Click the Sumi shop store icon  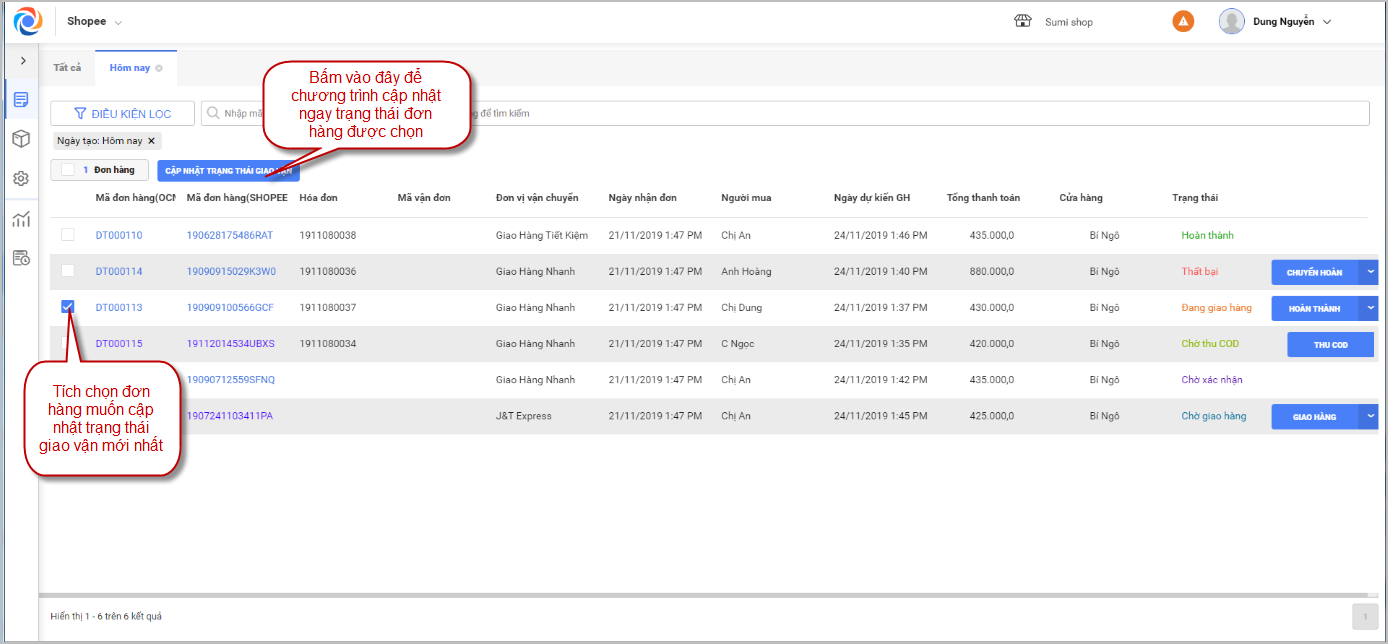tap(1022, 21)
